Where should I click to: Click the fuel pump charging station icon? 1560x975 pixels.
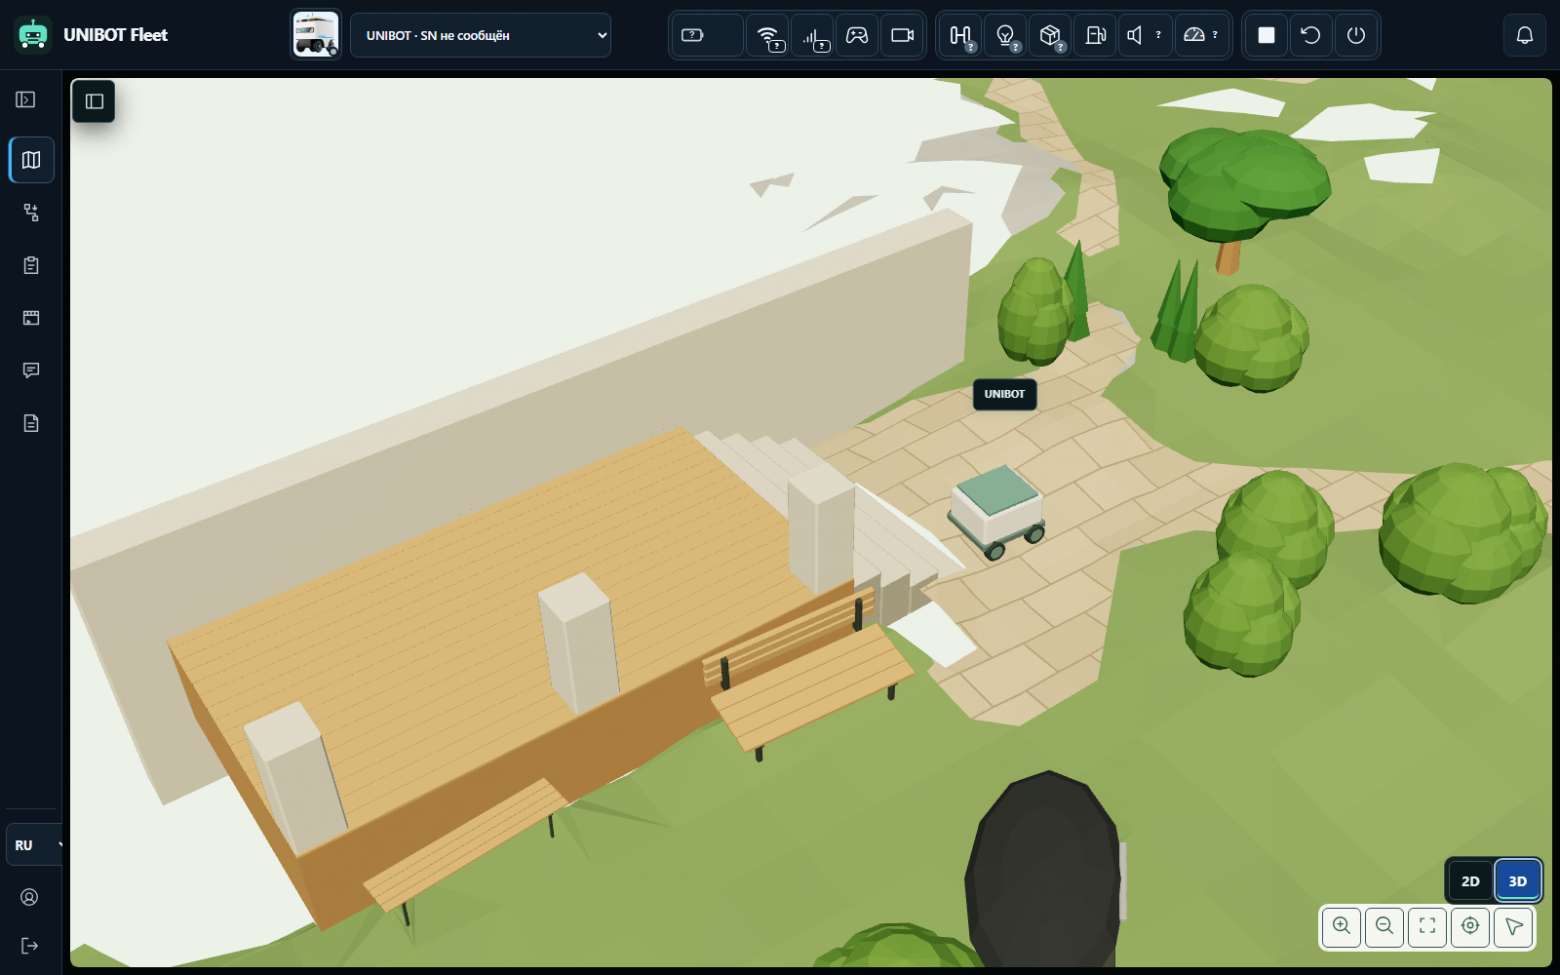click(1095, 36)
